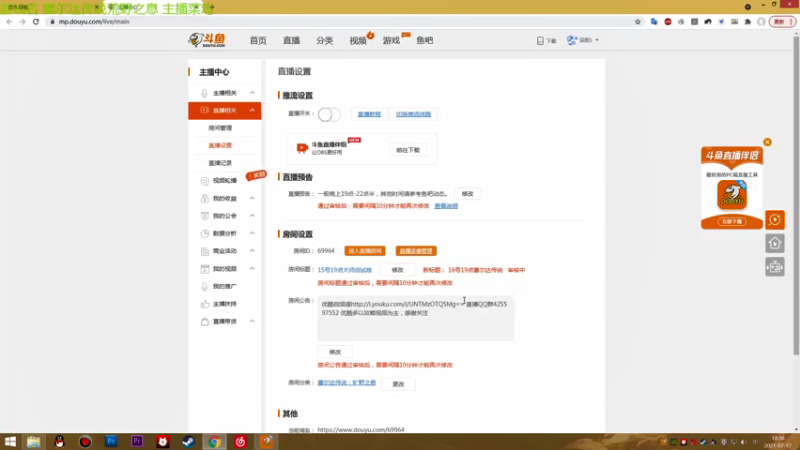Open the 游戏 nav item
800x450 pixels.
391,40
